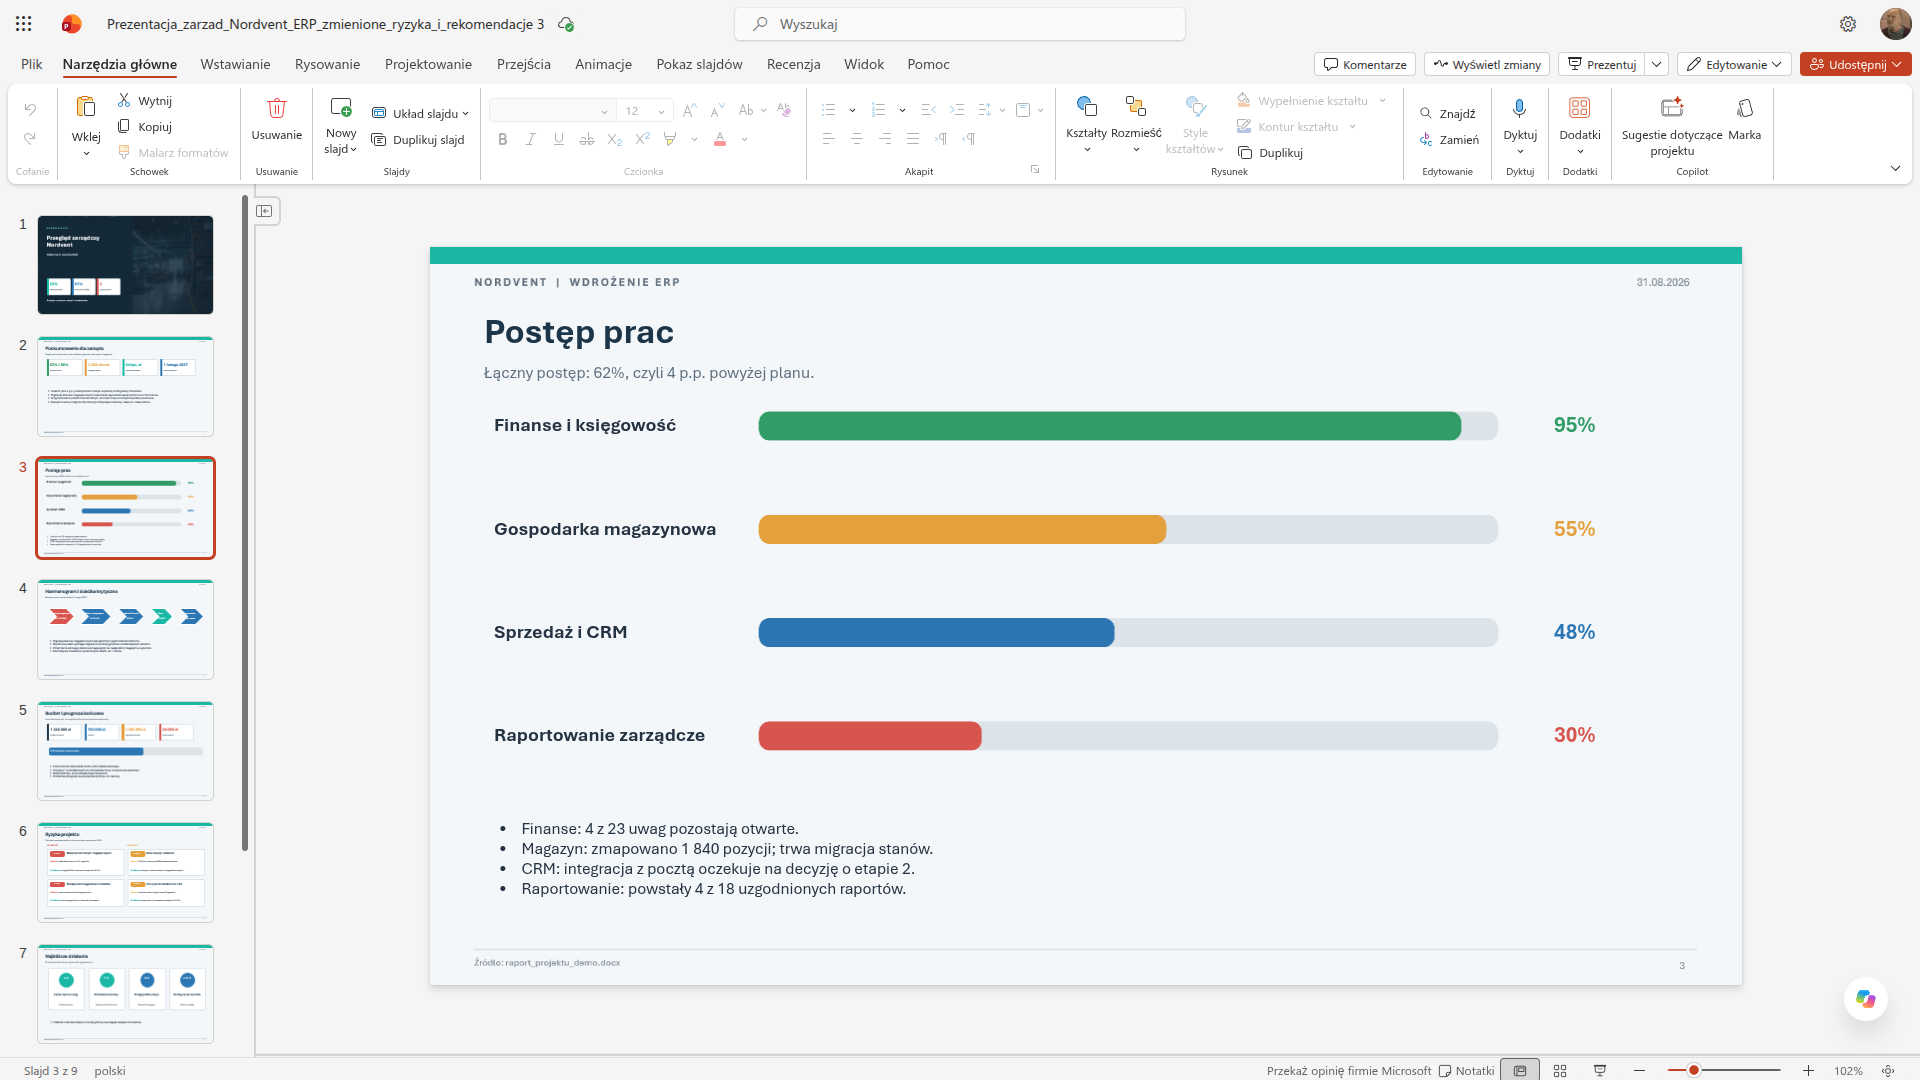Open the Copilot floating icon
This screenshot has height=1080, width=1920.
[1866, 998]
